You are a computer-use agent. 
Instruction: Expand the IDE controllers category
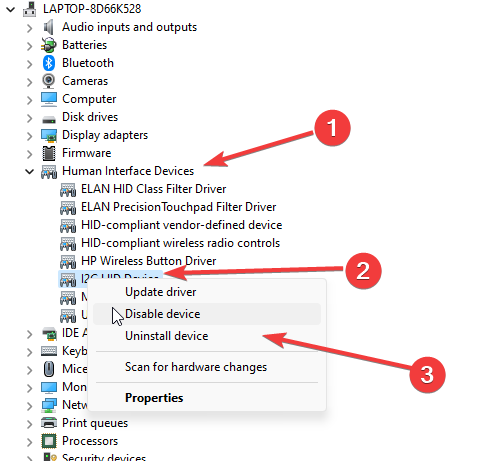click(29, 334)
